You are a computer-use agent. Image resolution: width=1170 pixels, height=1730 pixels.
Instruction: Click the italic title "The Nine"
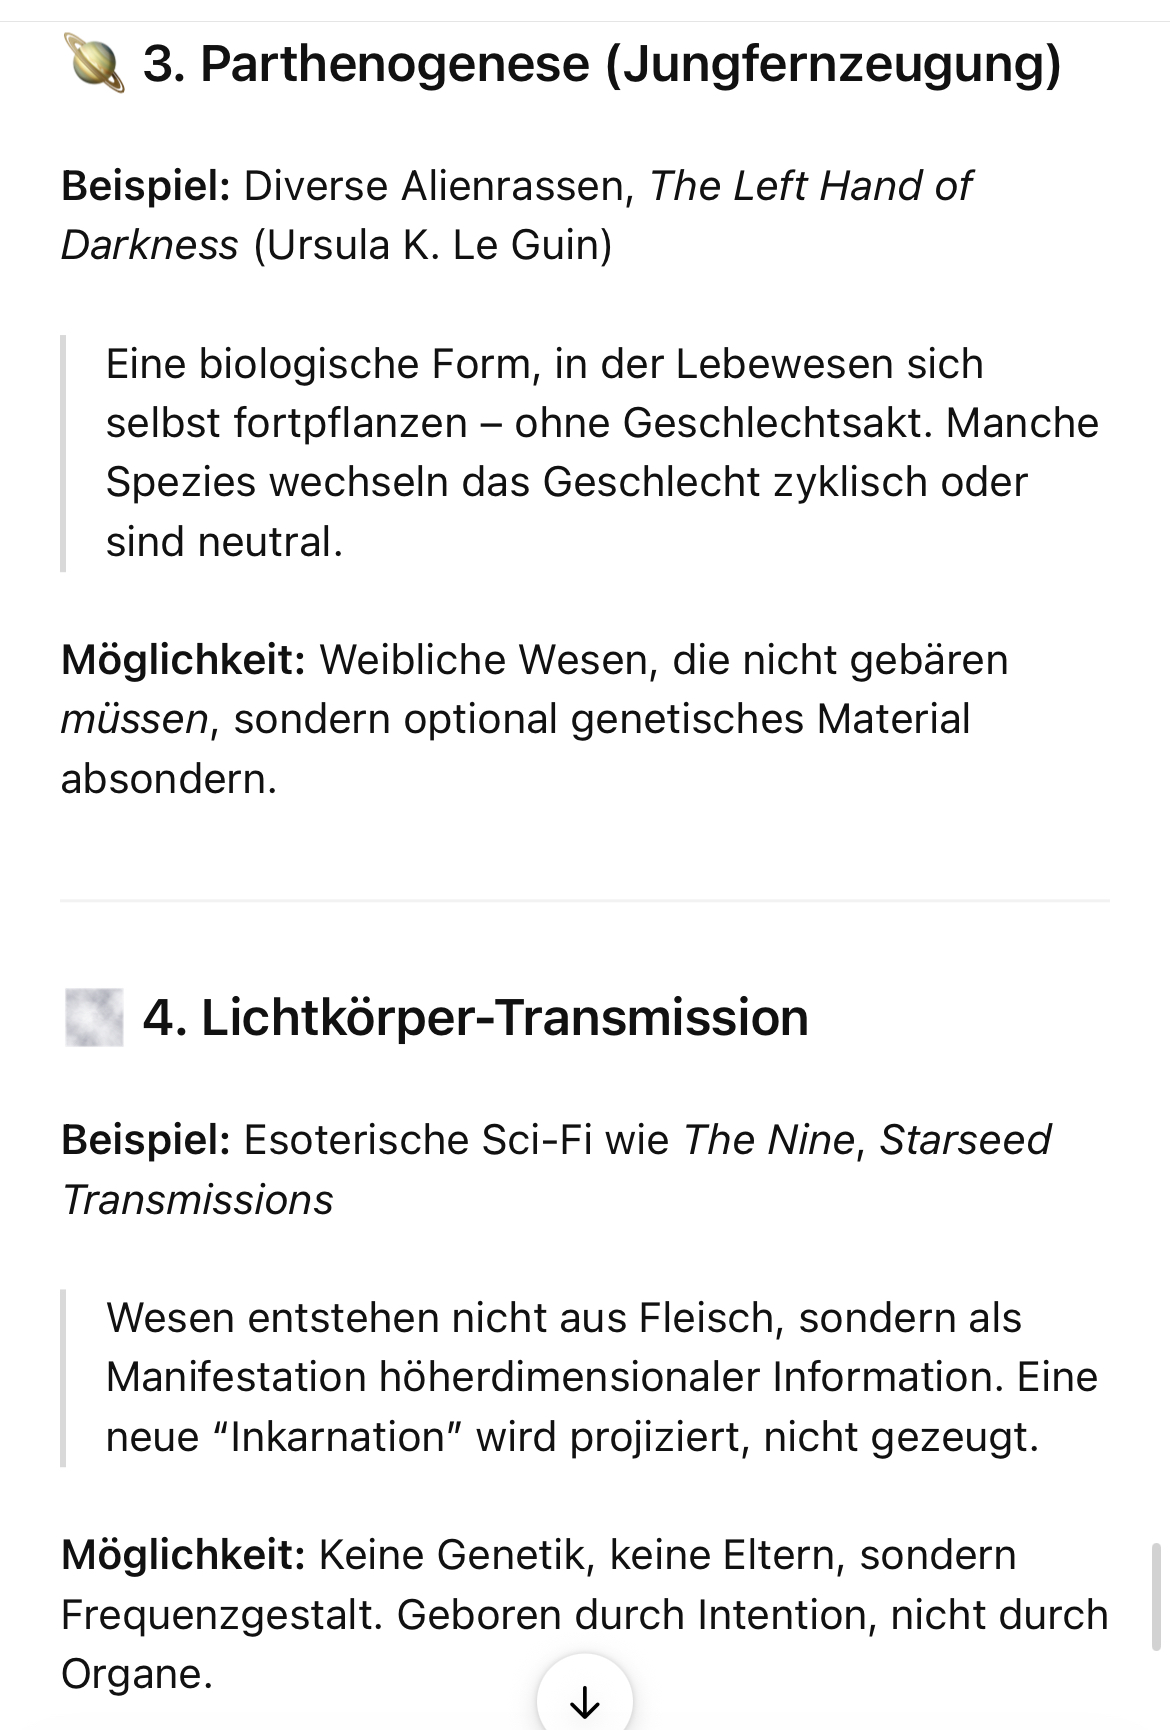pyautogui.click(x=768, y=1140)
